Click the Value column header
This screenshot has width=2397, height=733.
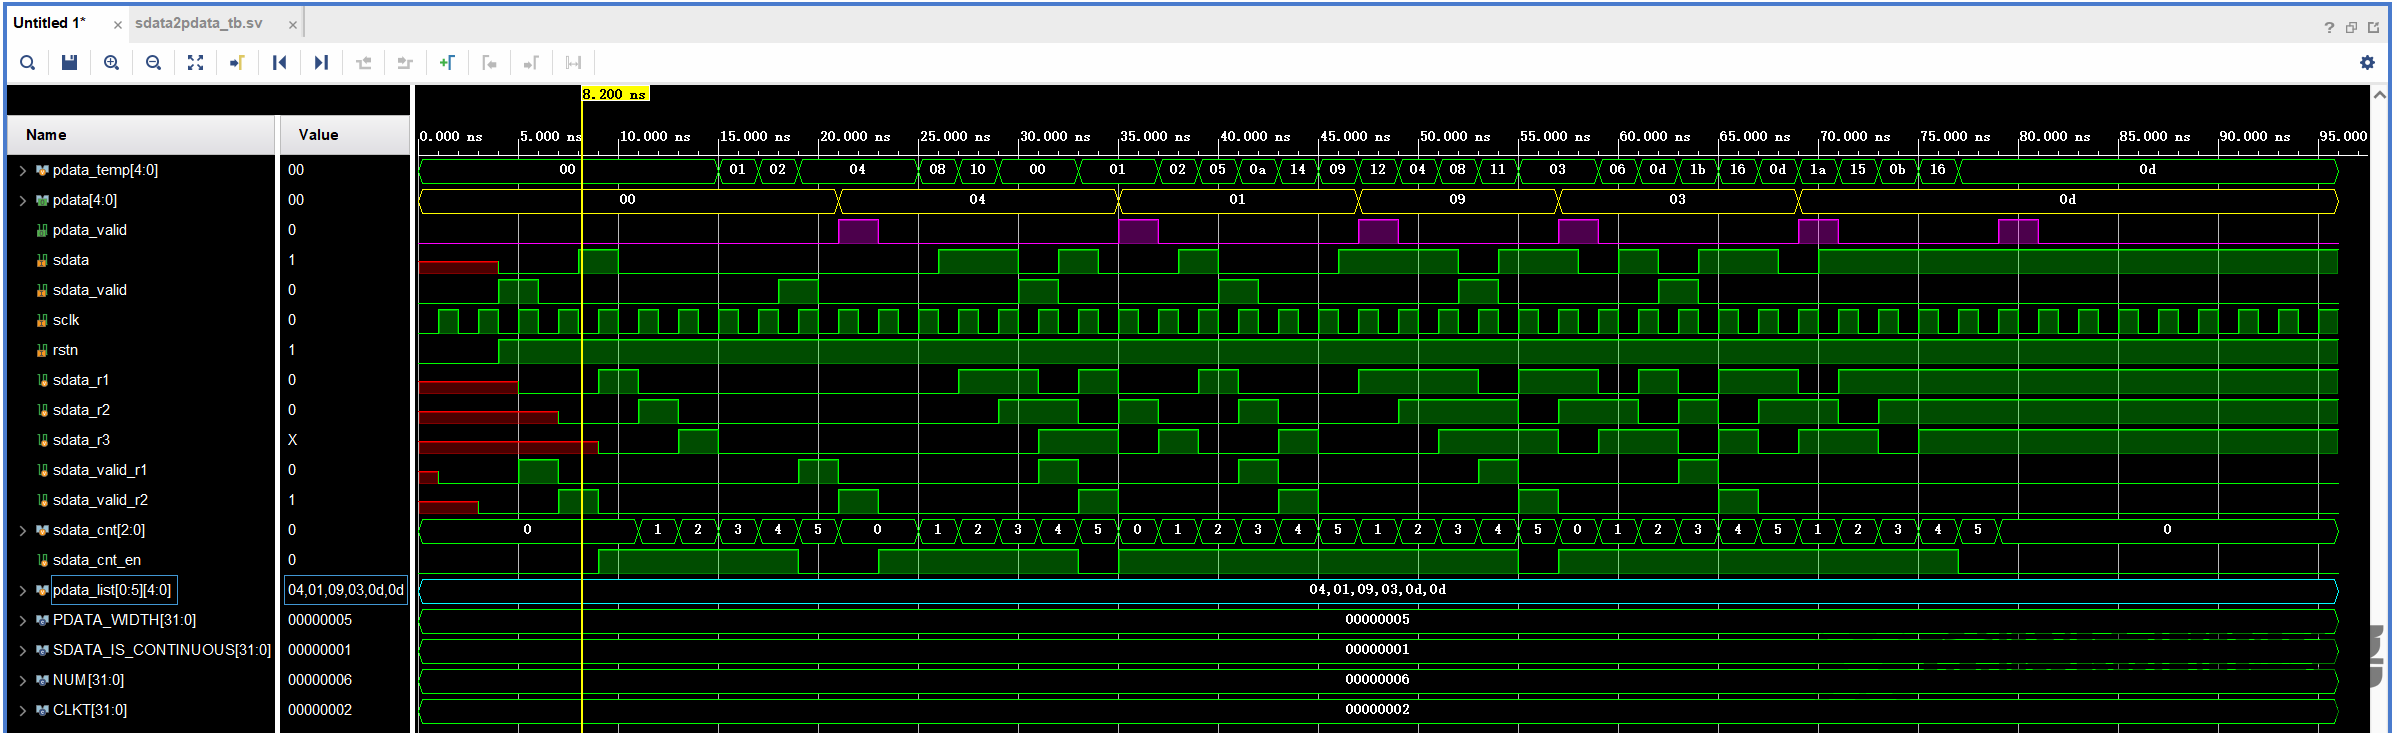point(344,135)
